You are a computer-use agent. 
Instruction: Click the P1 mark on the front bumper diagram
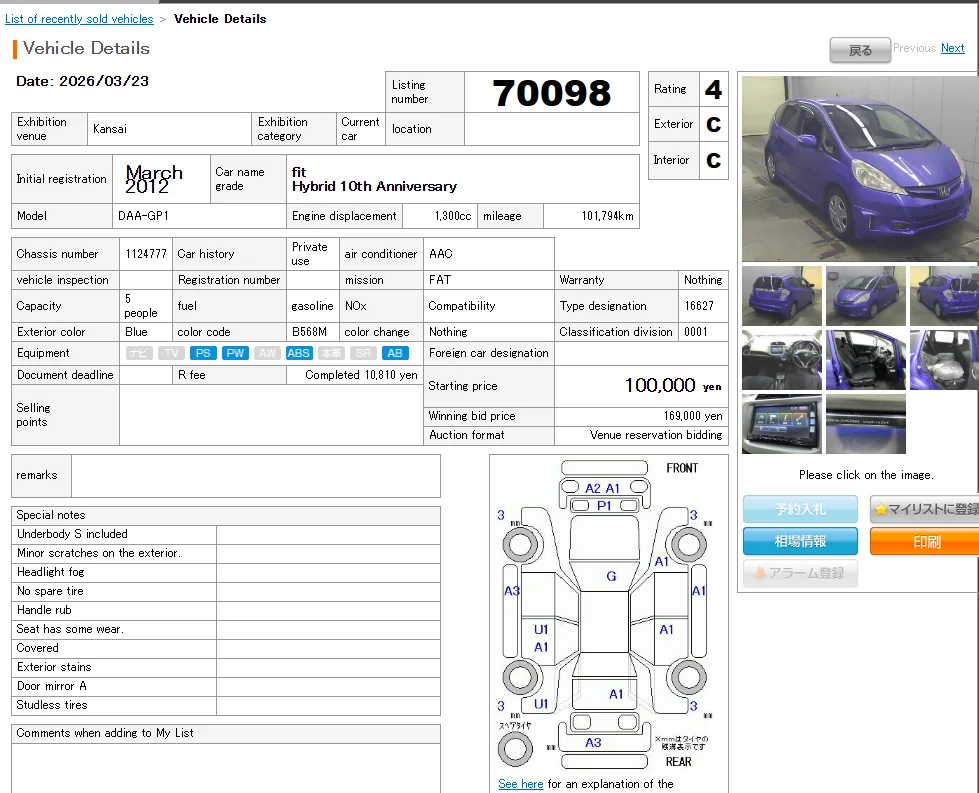tap(604, 506)
